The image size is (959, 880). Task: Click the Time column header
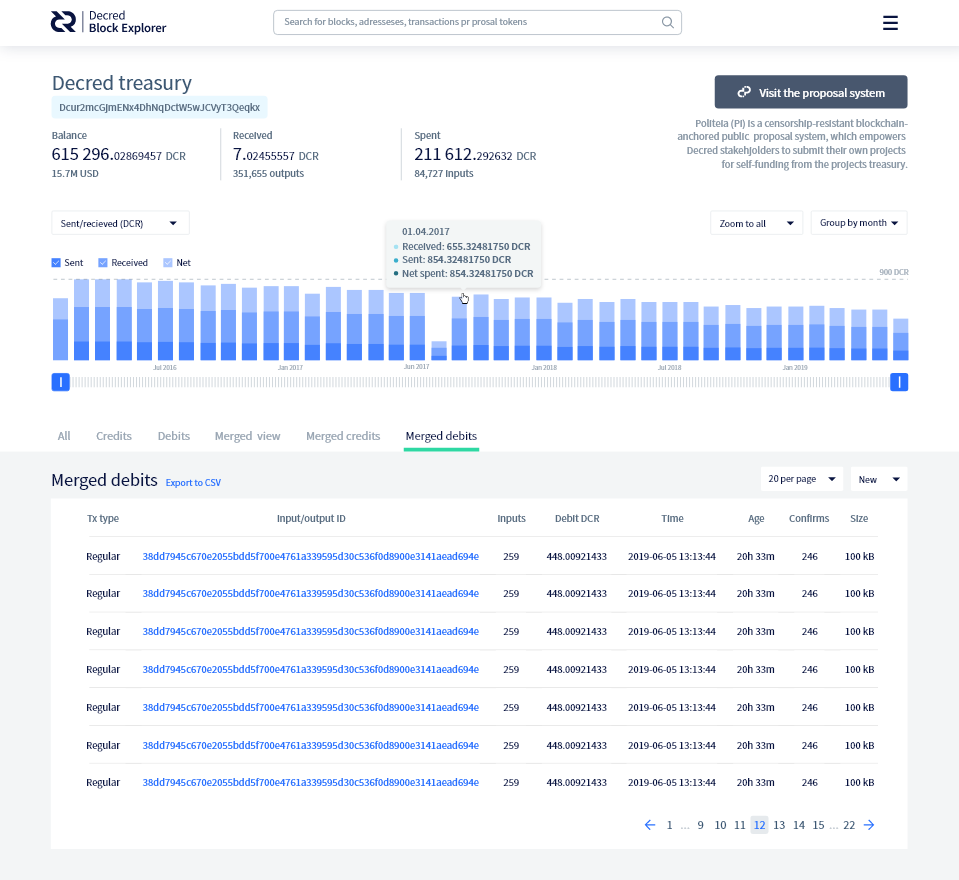click(672, 519)
